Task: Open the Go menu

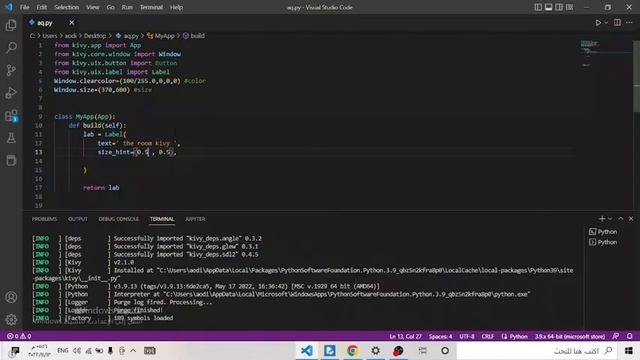Action: (111, 7)
